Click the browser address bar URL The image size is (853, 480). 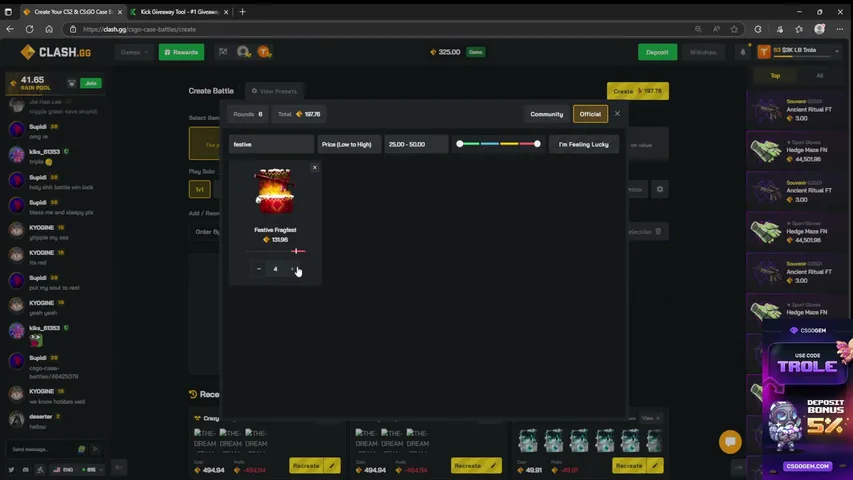pos(140,29)
